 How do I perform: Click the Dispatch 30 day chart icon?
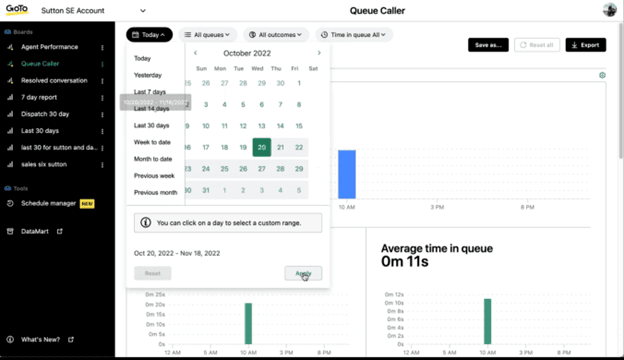(x=10, y=114)
